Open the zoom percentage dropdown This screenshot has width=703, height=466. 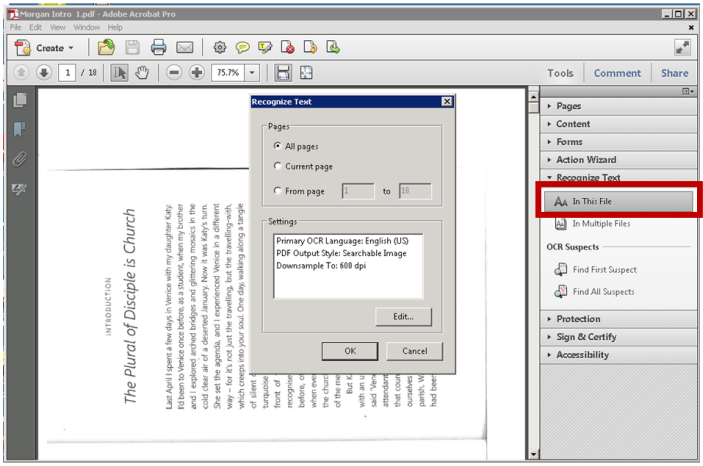(x=251, y=73)
